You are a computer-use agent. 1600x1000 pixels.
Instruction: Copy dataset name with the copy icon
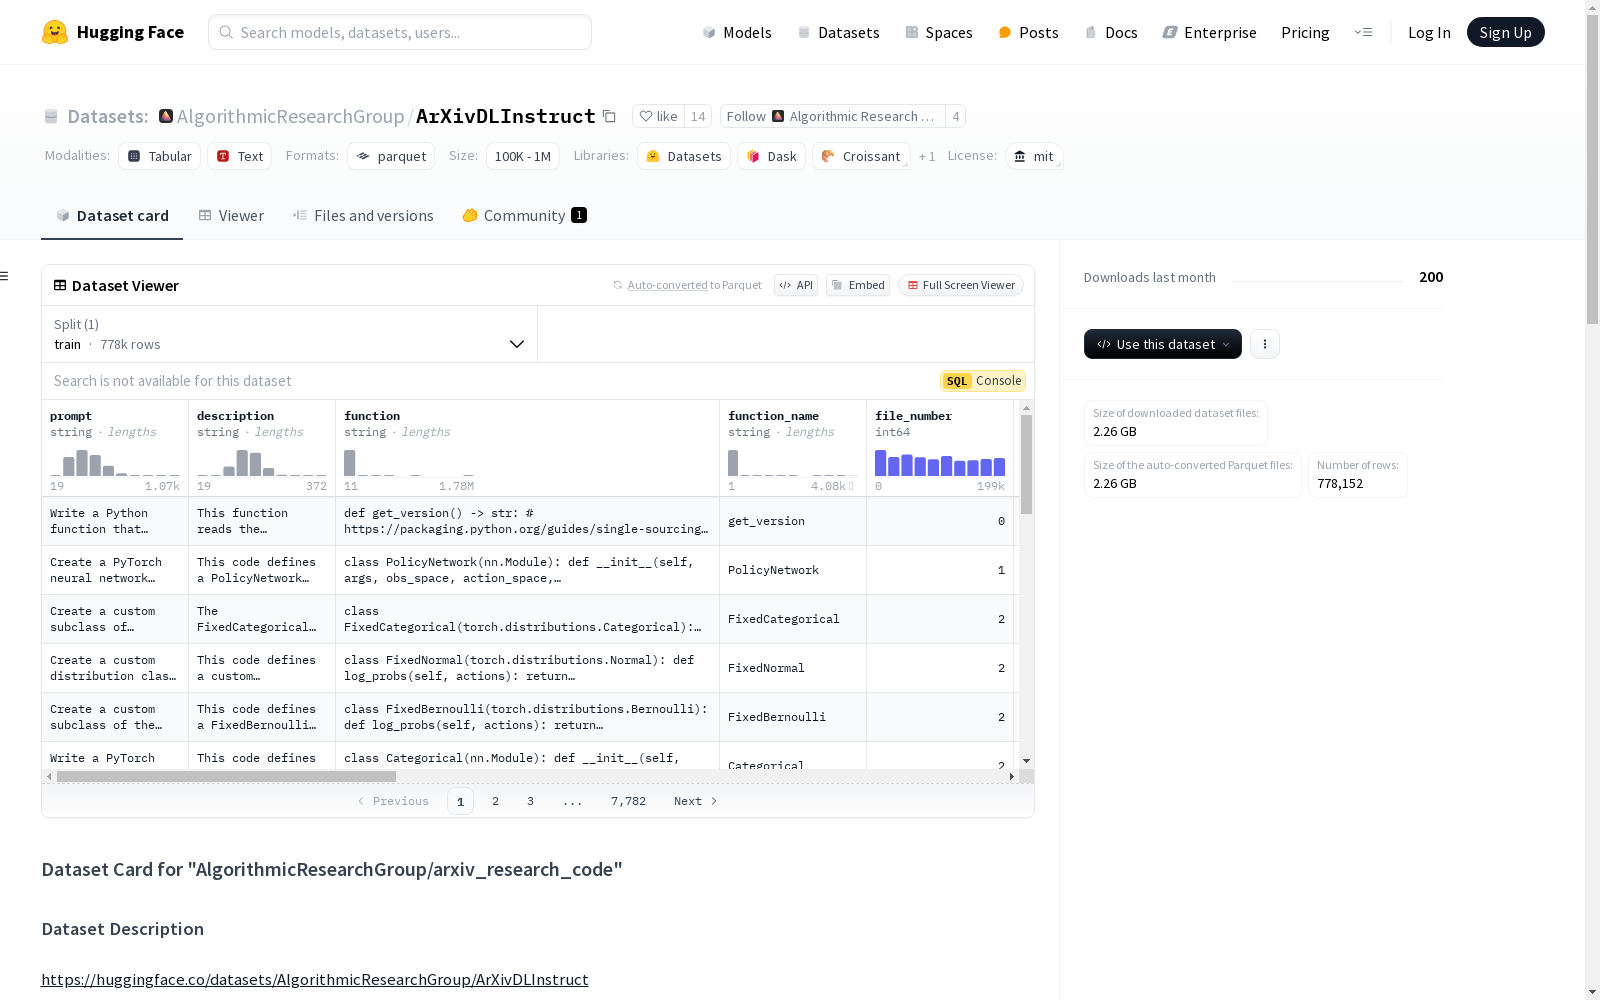tap(609, 116)
